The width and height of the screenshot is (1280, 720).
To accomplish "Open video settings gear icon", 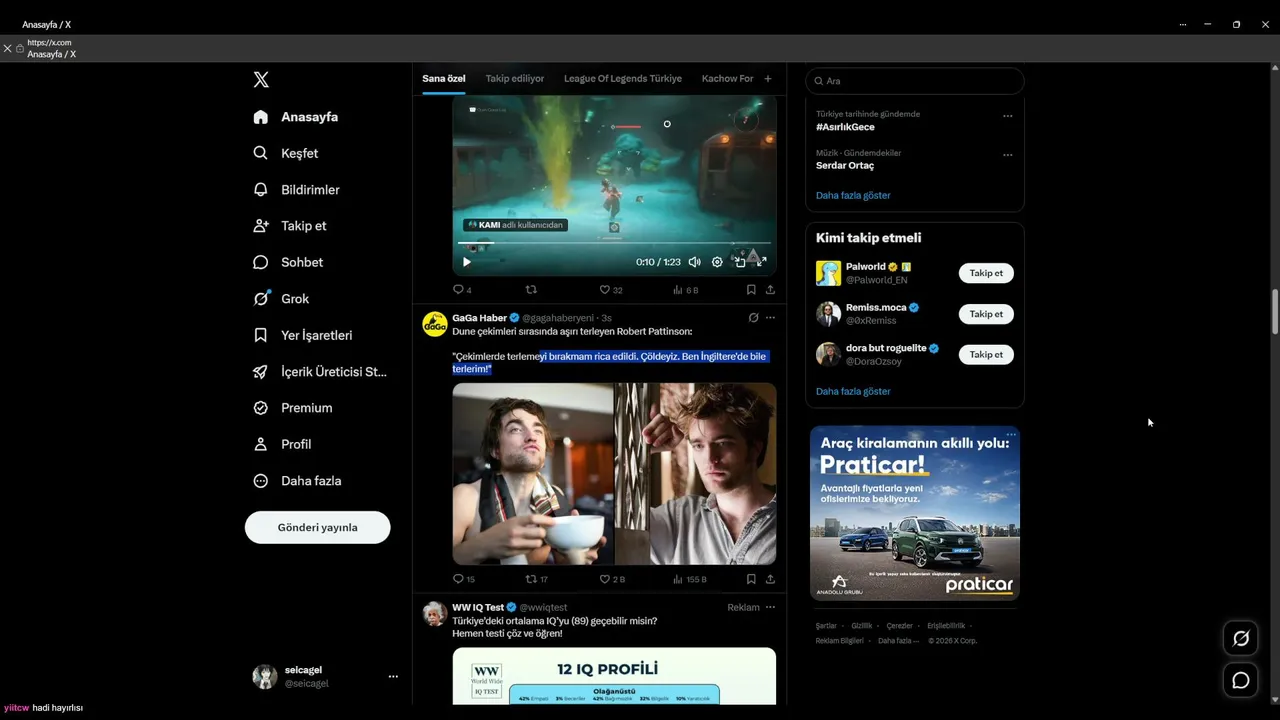I will click(717, 262).
